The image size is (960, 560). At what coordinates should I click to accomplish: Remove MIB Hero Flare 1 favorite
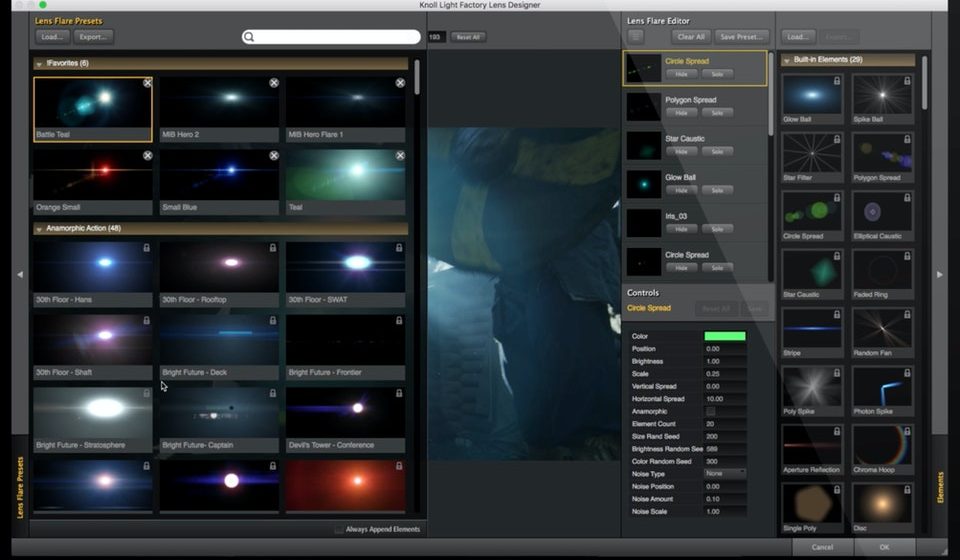pyautogui.click(x=400, y=83)
